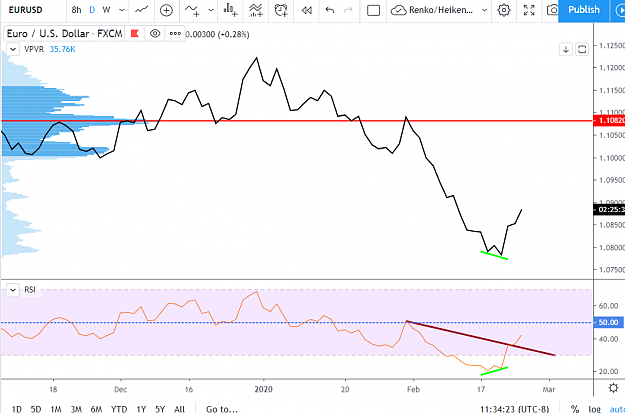Open the Go to... date dialog
The width and height of the screenshot is (625, 413).
click(222, 409)
